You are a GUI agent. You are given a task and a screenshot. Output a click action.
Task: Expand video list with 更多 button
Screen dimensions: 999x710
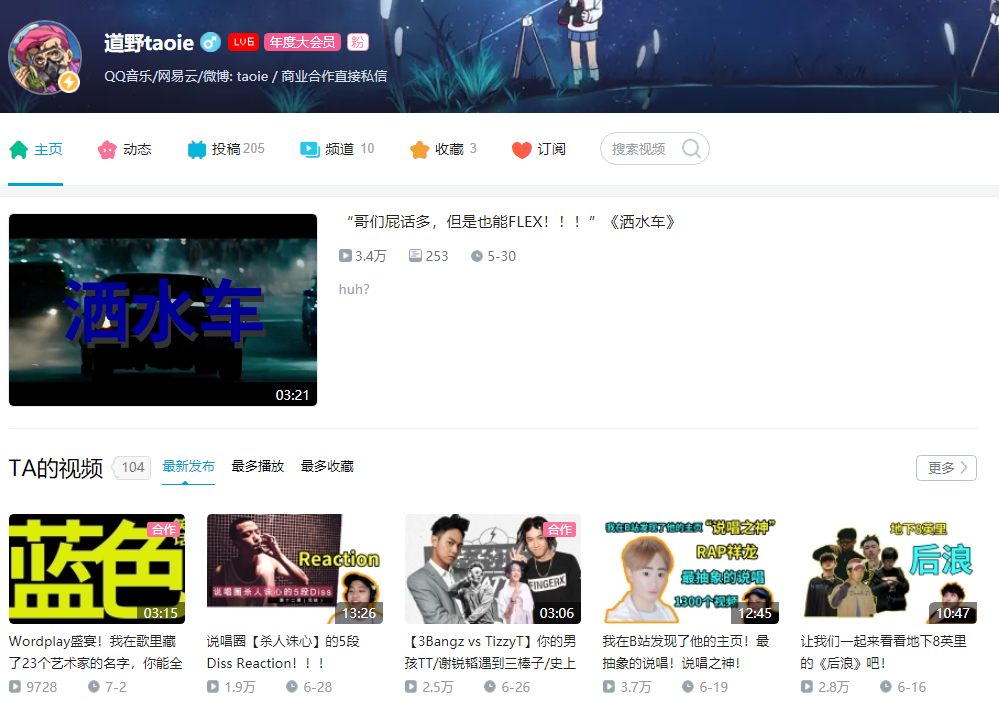point(946,468)
